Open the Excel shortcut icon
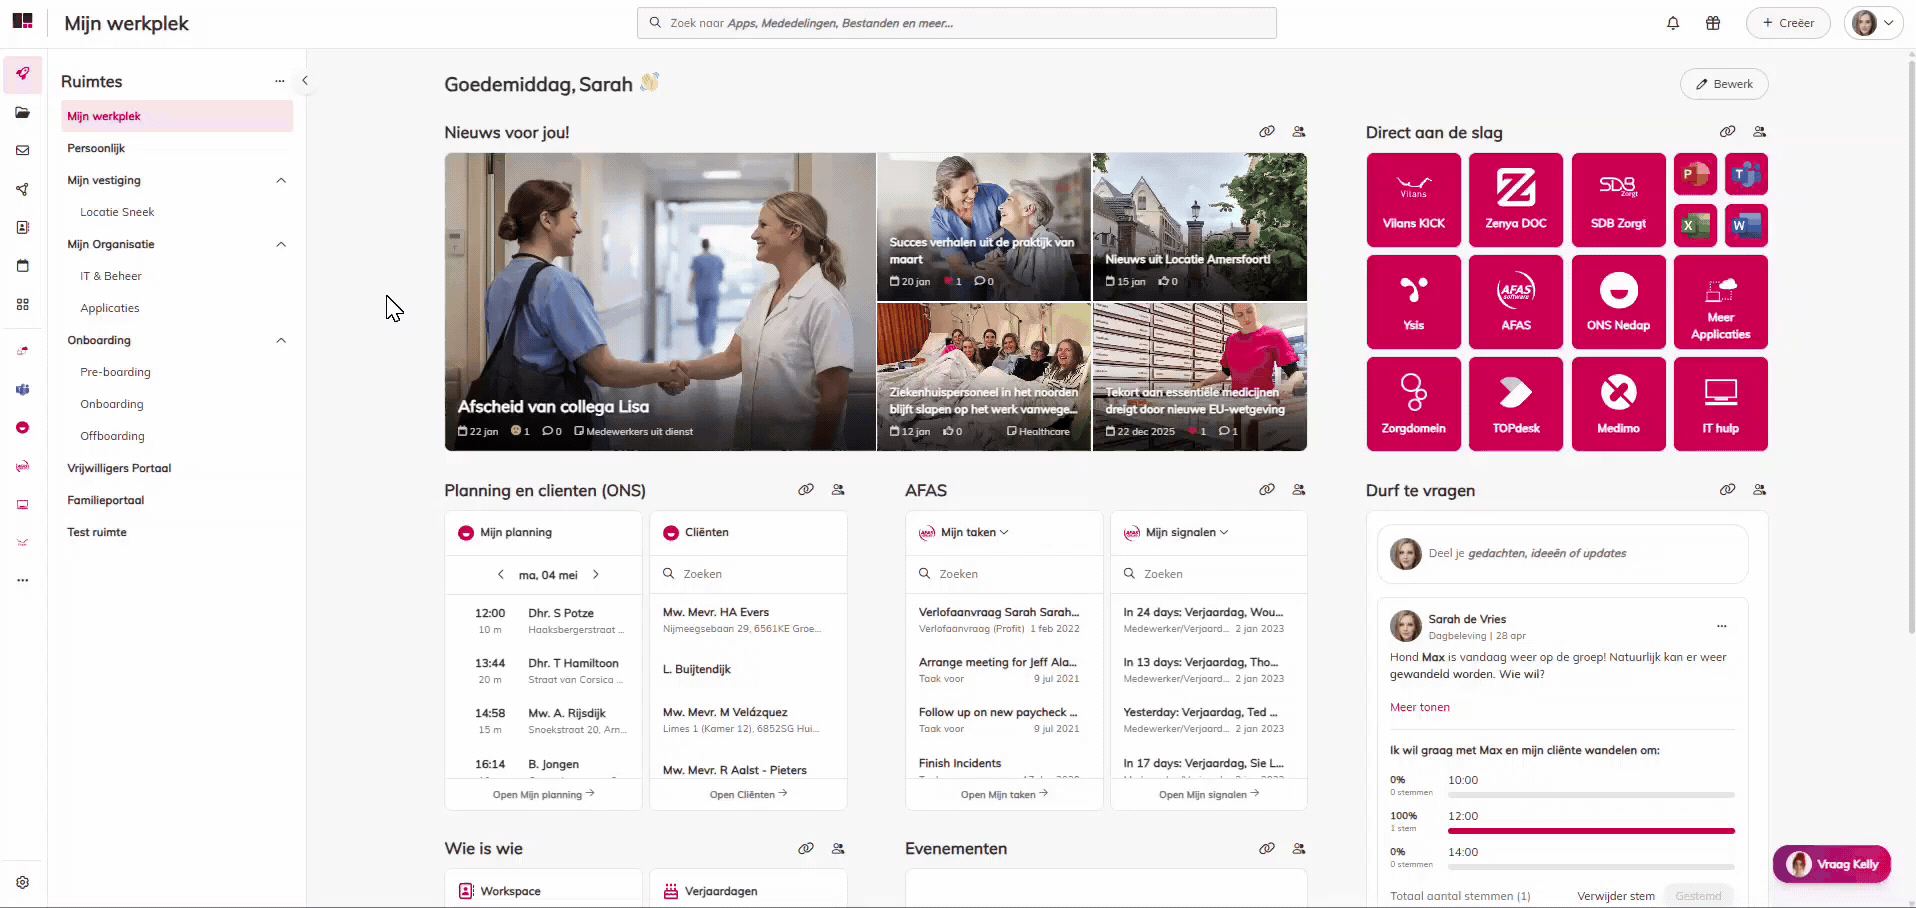Screen dimensions: 1916x908 tap(1695, 225)
